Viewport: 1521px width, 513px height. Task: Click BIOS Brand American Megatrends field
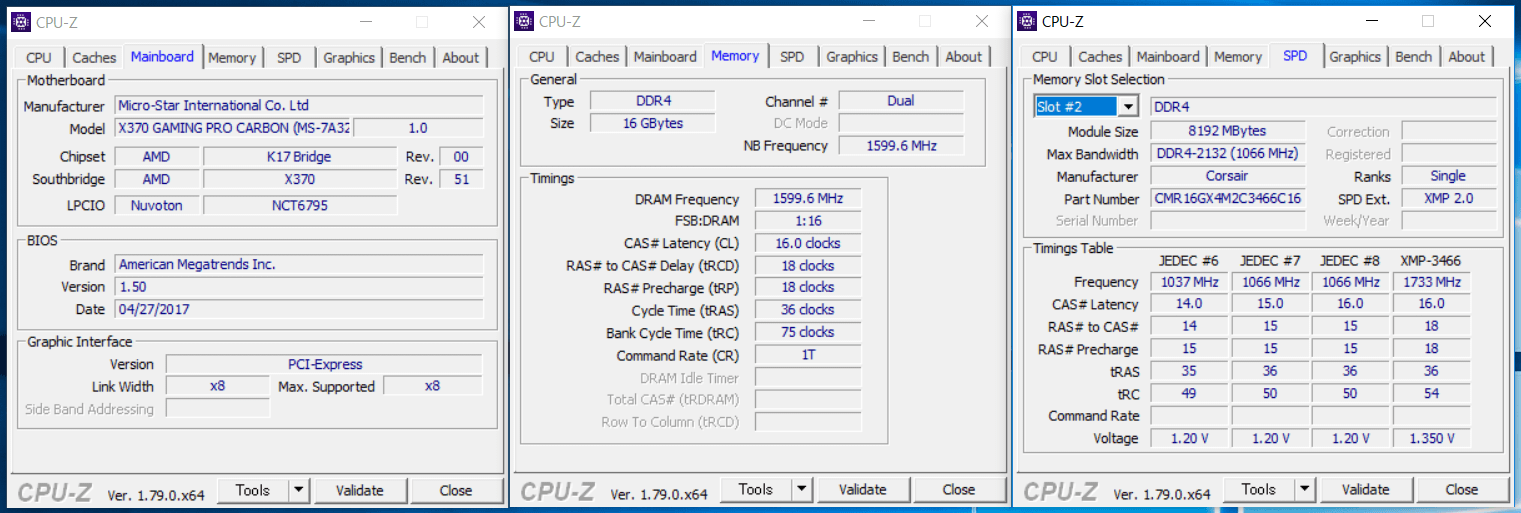299,265
